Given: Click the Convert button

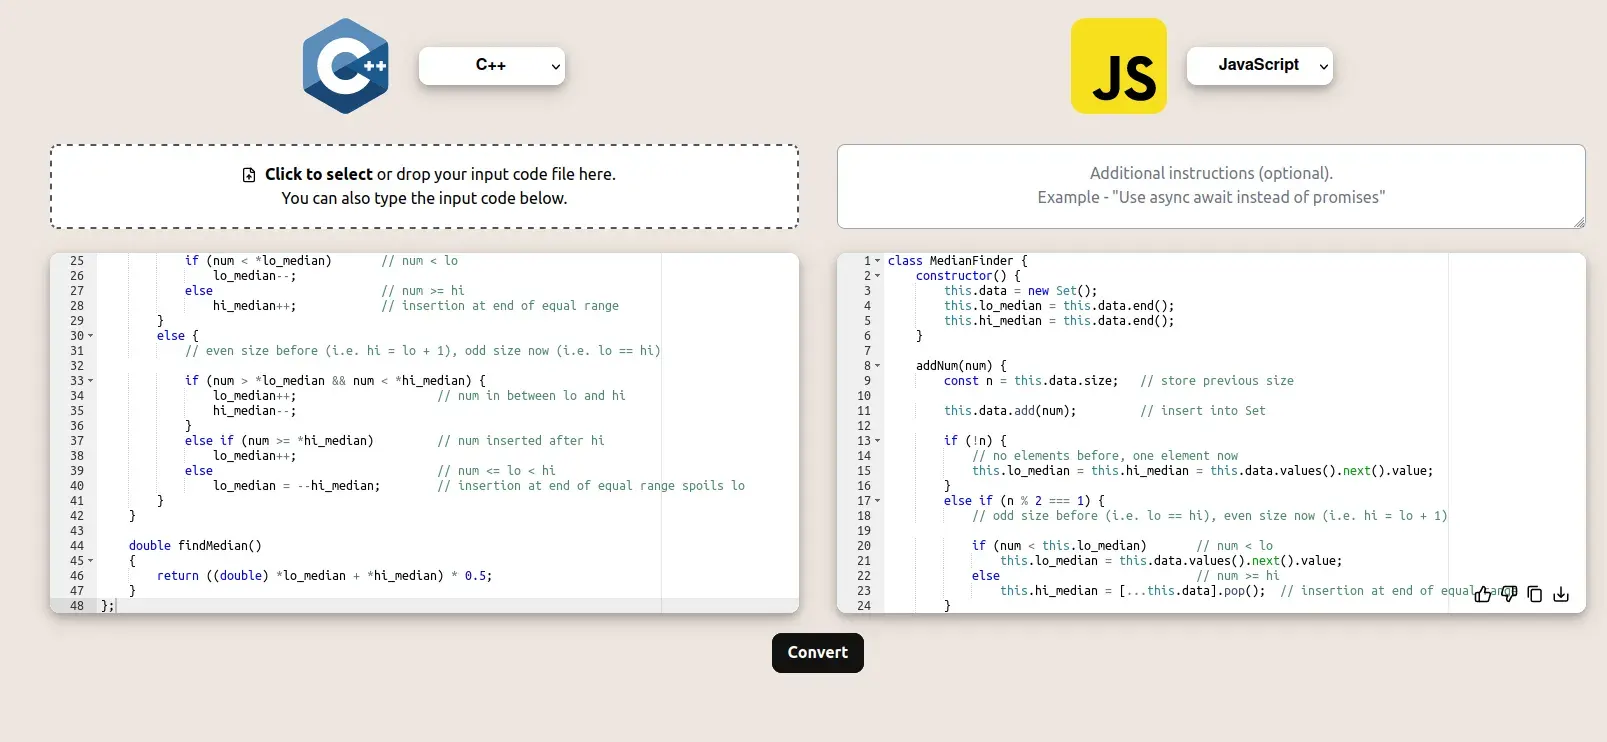Looking at the screenshot, I should click(x=818, y=653).
